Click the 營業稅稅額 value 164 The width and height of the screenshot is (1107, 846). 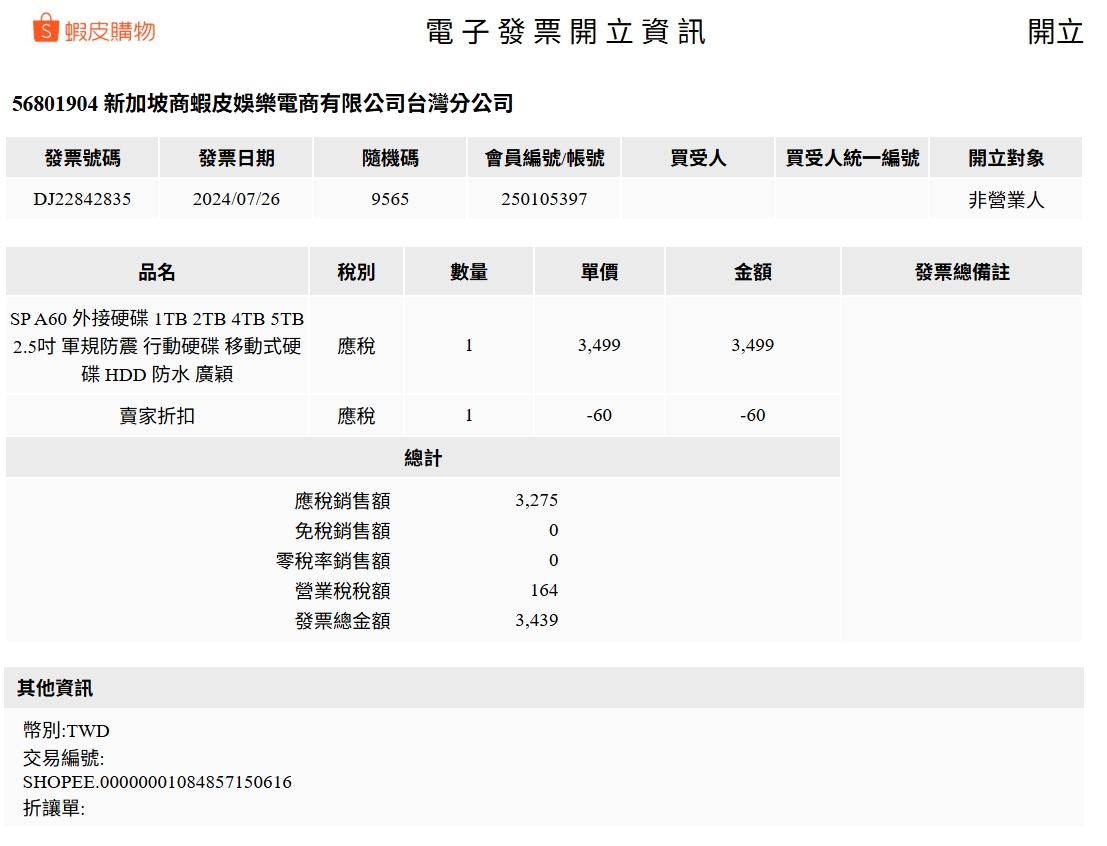point(544,591)
